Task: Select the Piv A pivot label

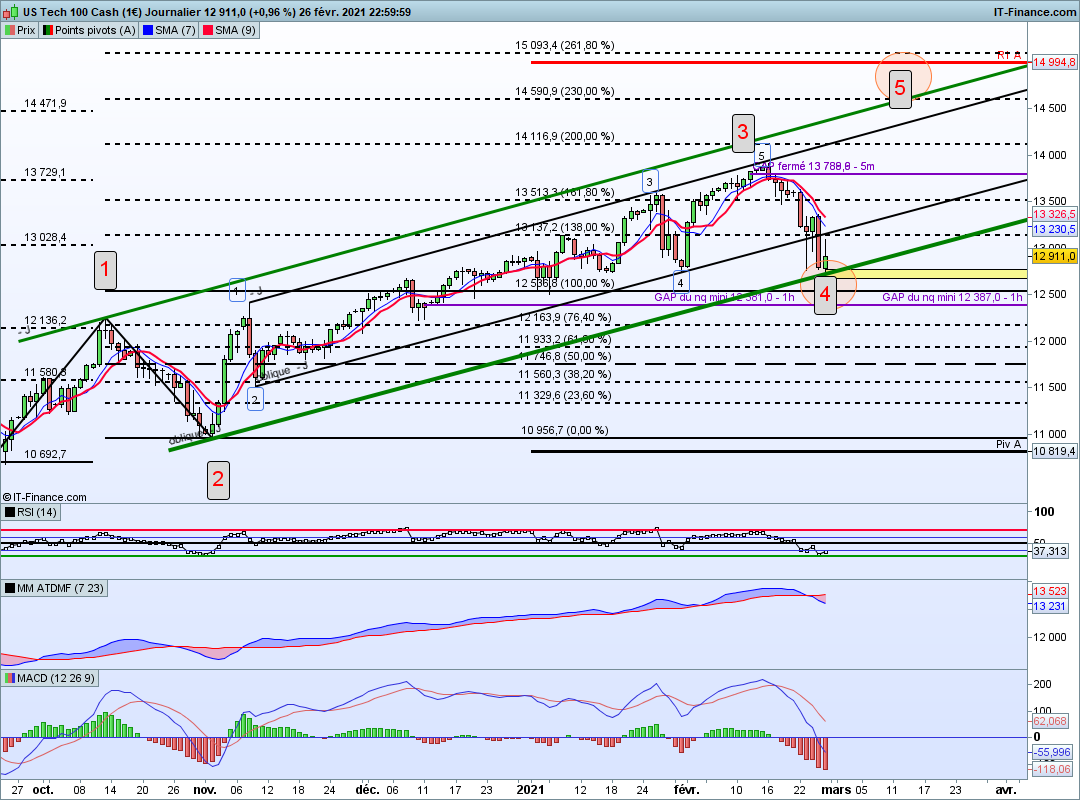Action: [x=1008, y=444]
